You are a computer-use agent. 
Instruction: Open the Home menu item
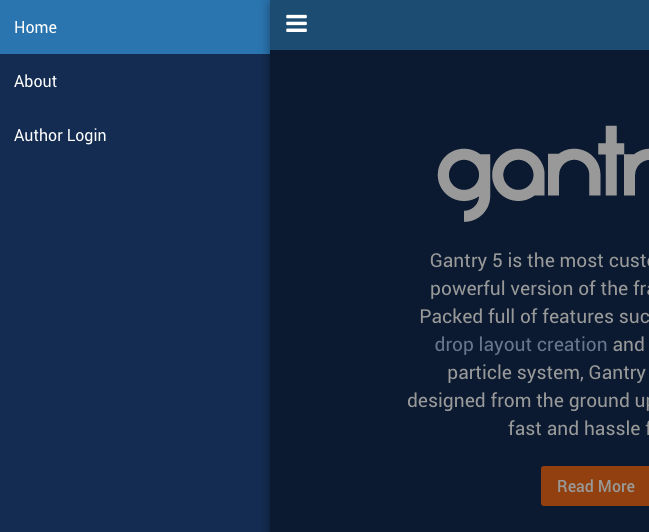[36, 27]
